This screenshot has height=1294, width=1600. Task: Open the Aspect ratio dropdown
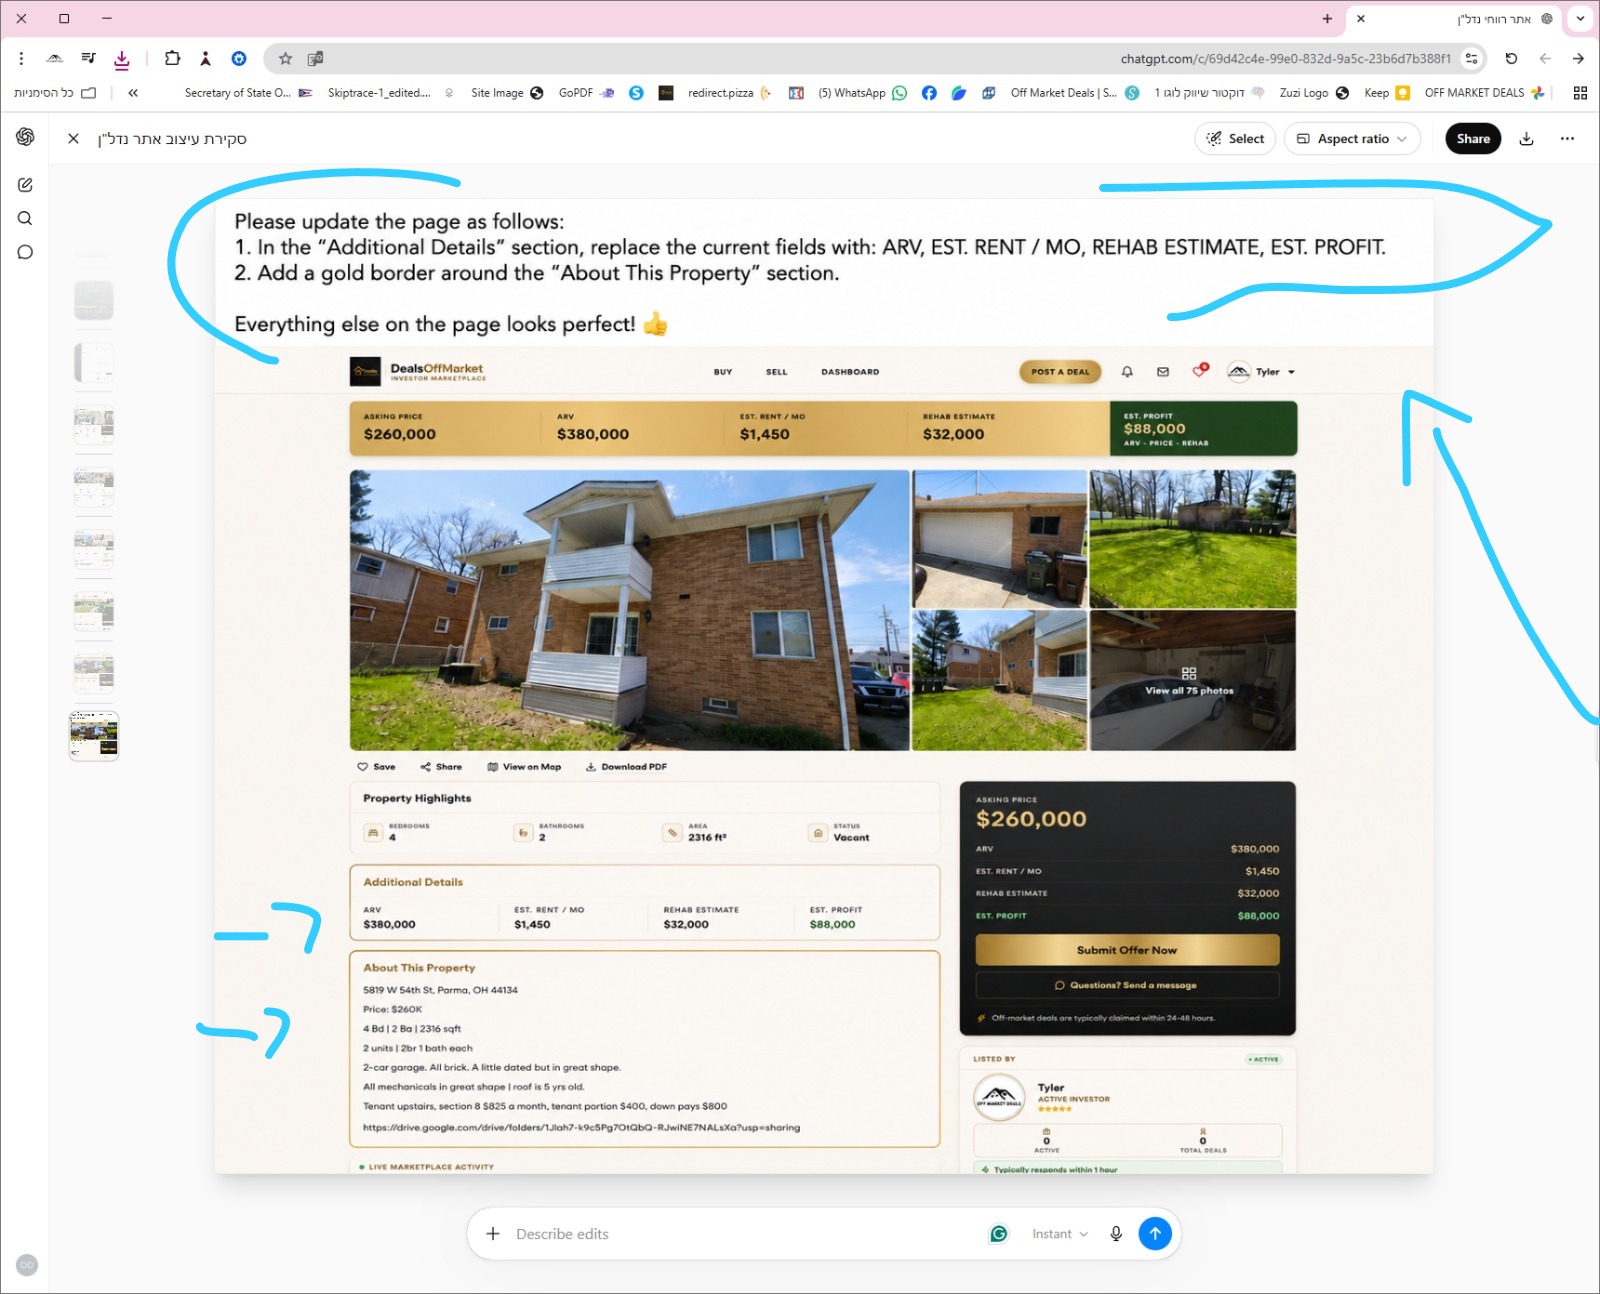coord(1352,139)
